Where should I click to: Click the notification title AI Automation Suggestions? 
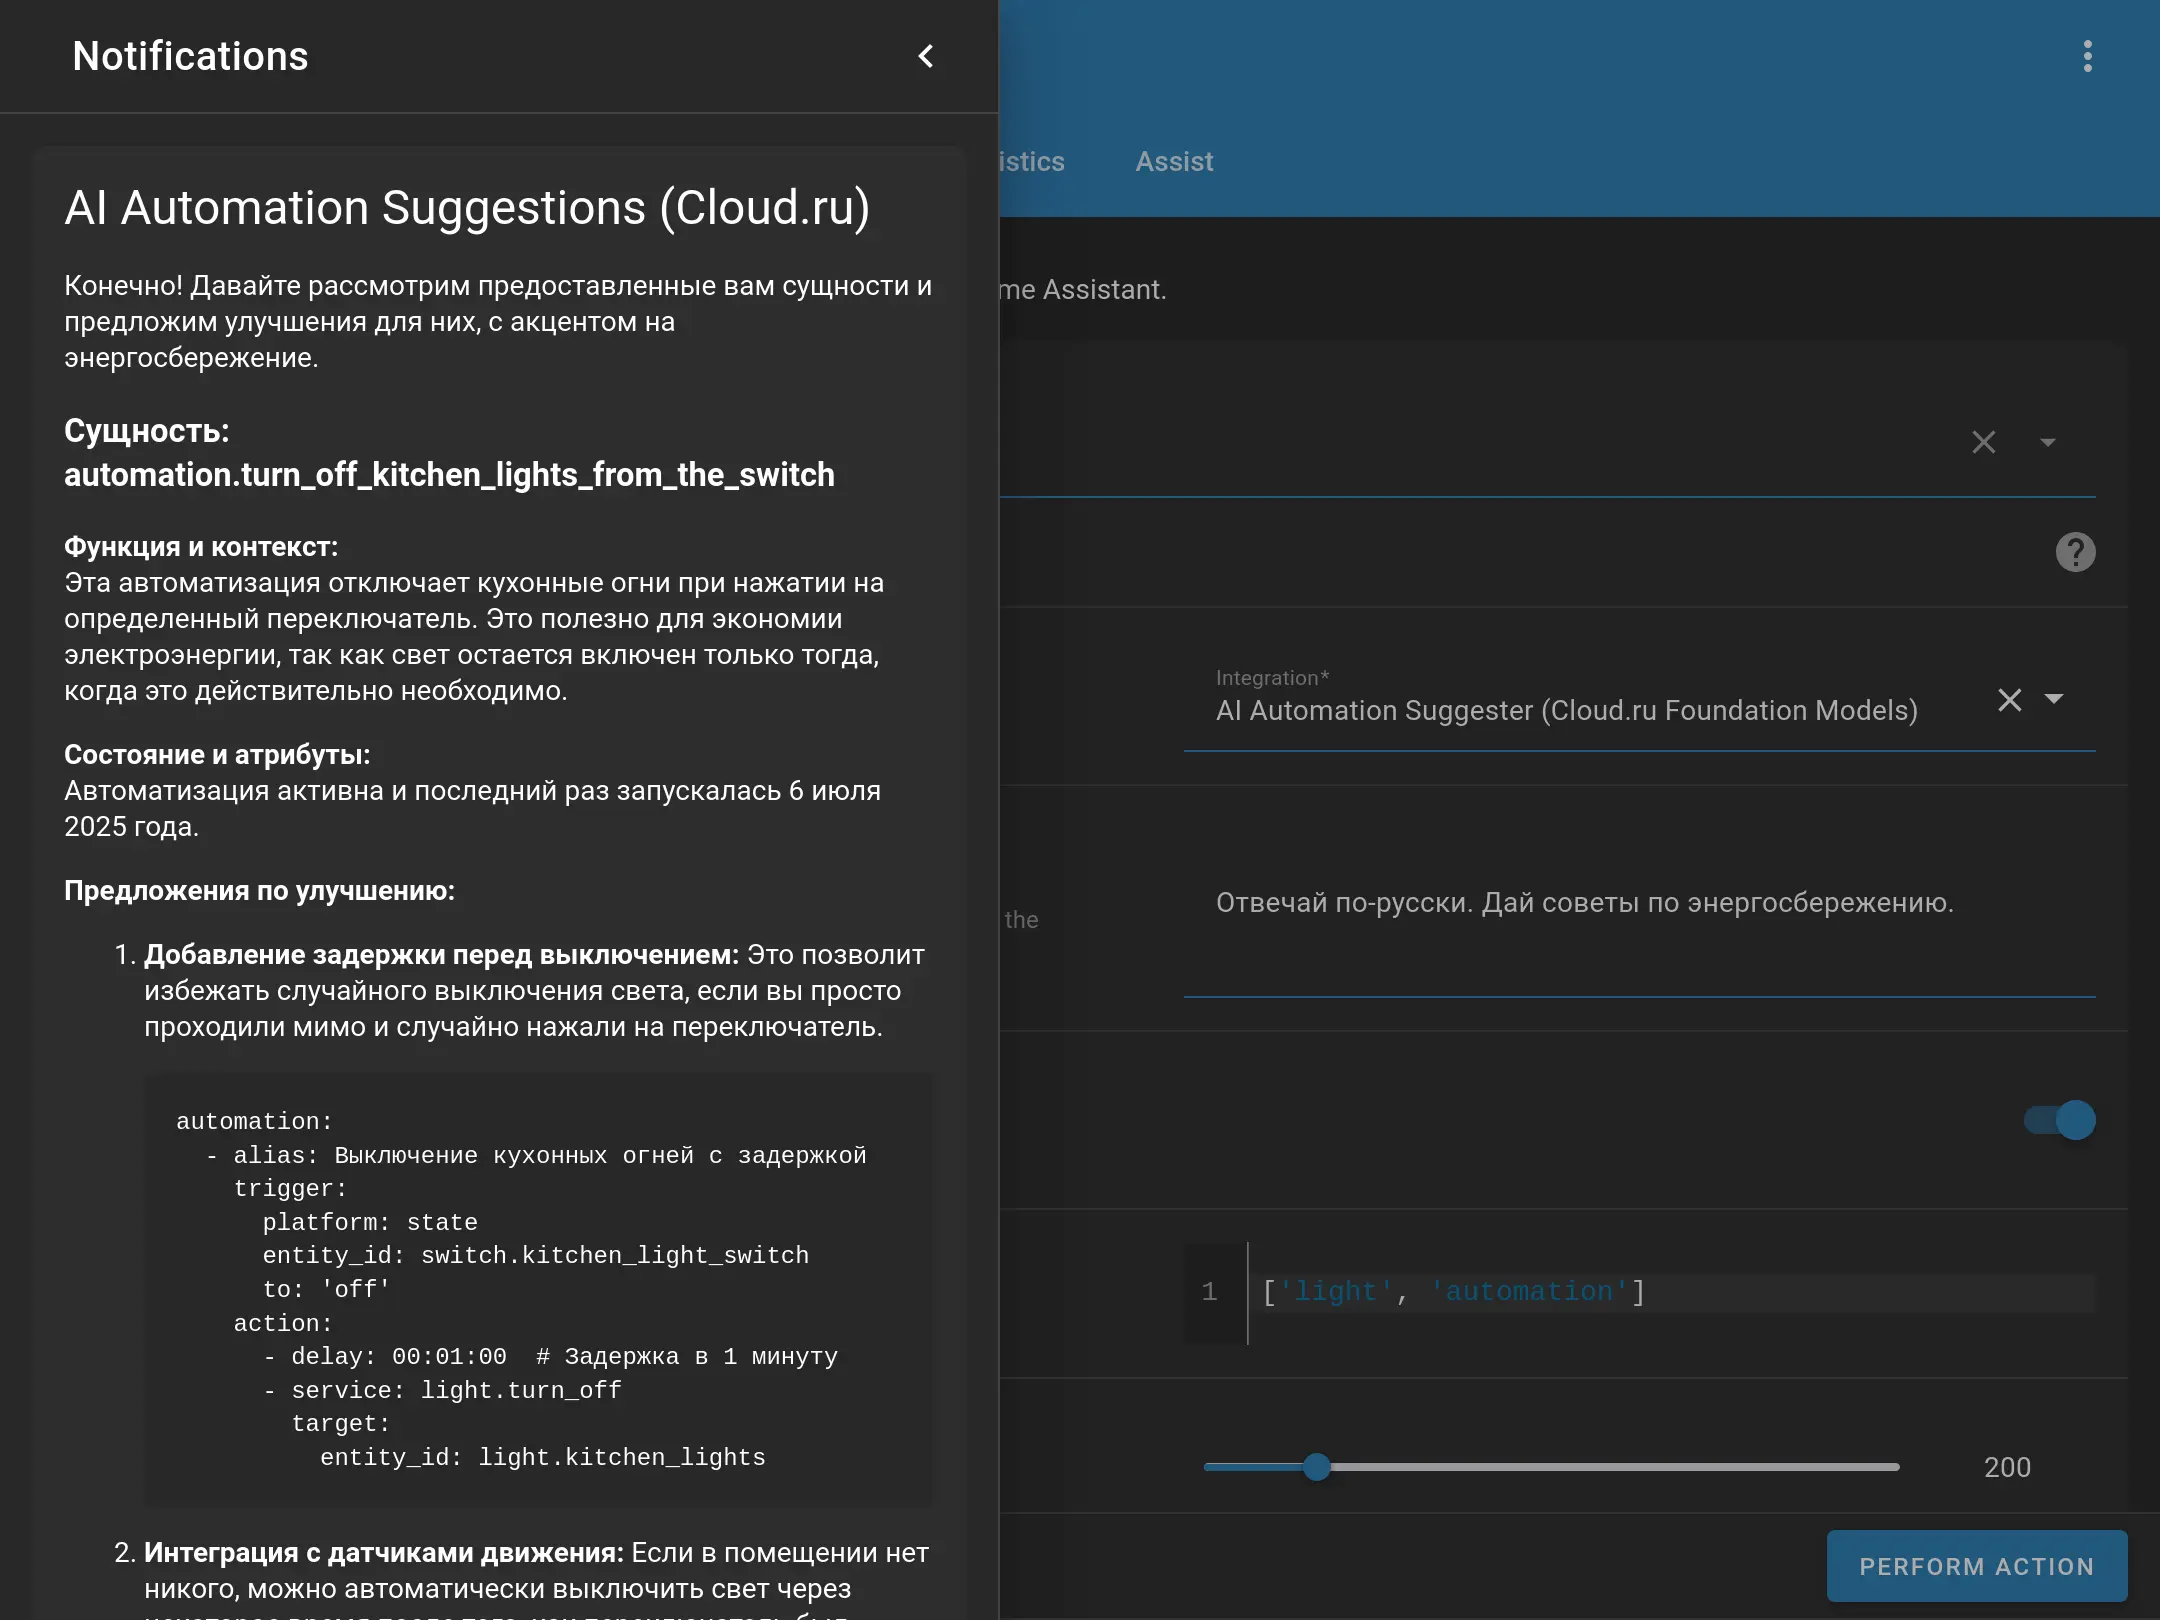coord(467,208)
